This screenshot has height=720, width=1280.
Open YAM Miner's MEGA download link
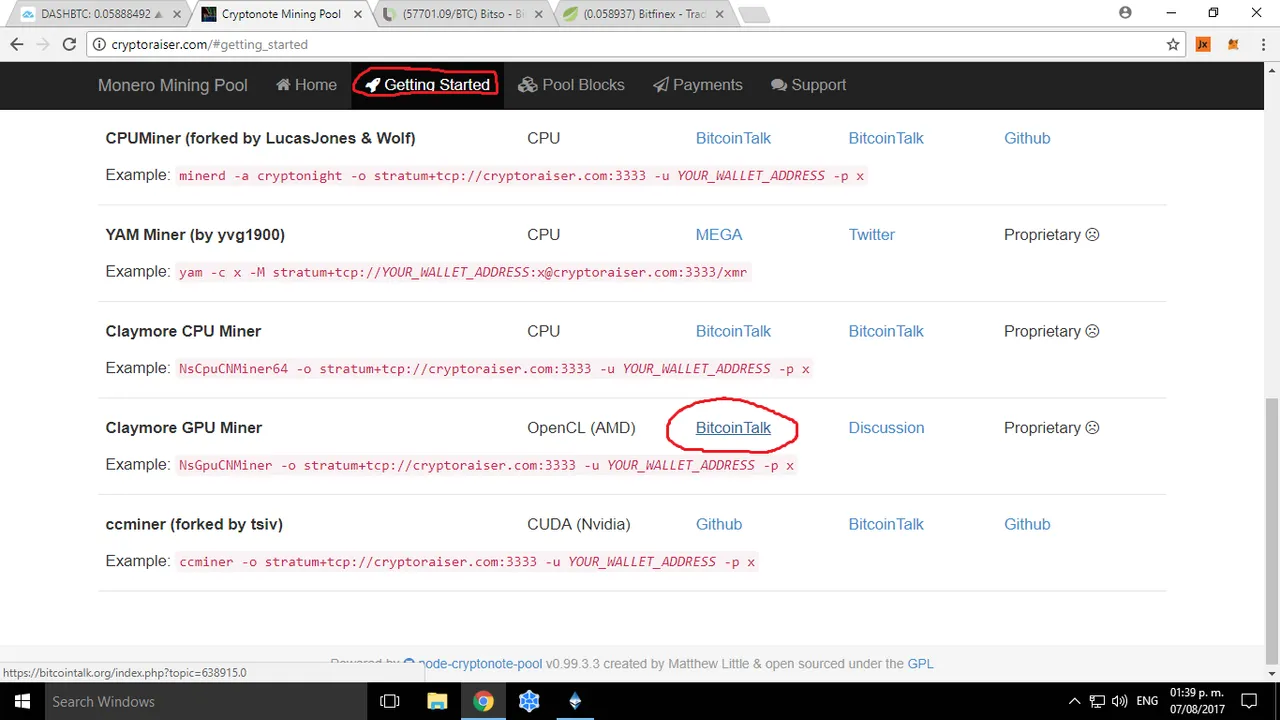coord(719,235)
